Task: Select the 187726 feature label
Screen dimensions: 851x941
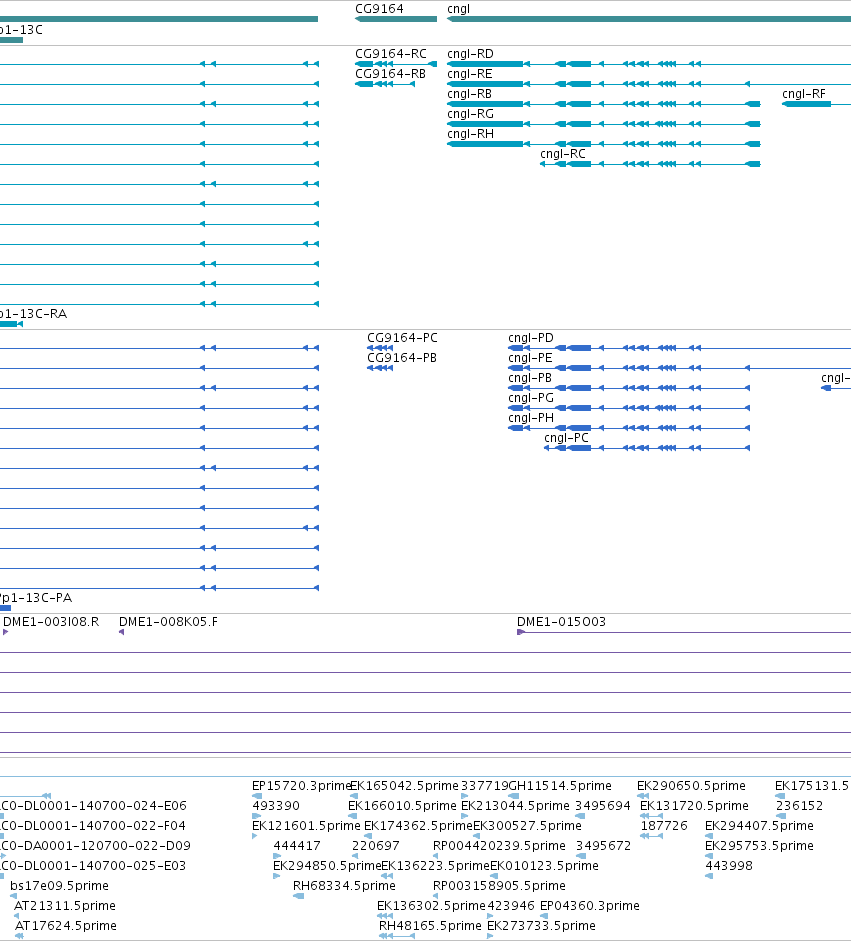Action: (x=664, y=825)
